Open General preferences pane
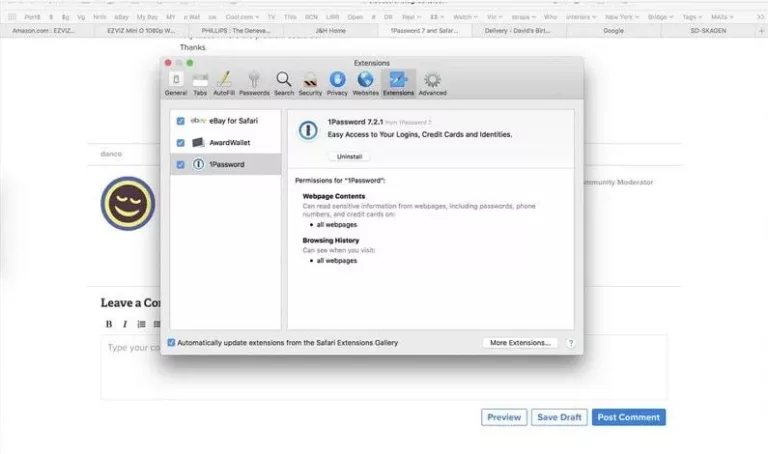 (176, 83)
